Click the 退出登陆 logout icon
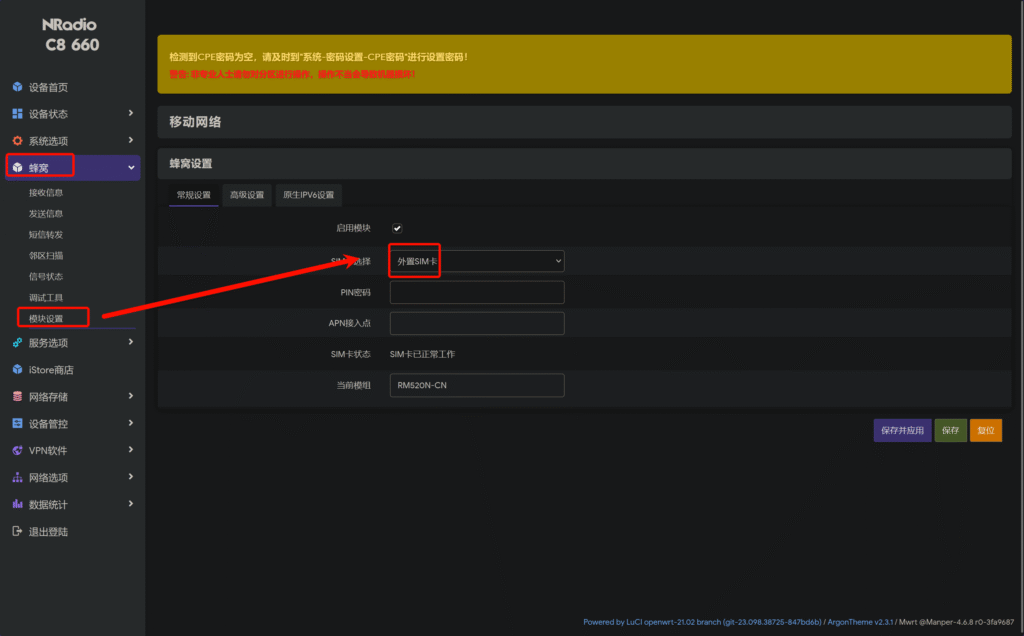Screen dimensions: 1024x636 pyautogui.click(x=17, y=532)
